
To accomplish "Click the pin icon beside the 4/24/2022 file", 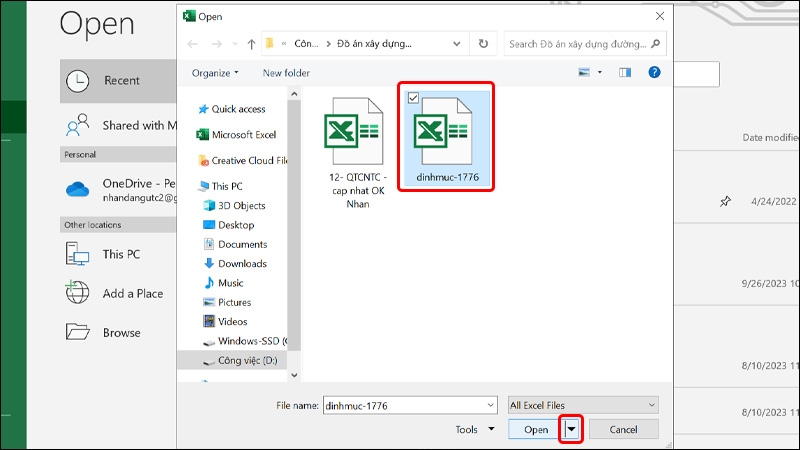I will (725, 202).
